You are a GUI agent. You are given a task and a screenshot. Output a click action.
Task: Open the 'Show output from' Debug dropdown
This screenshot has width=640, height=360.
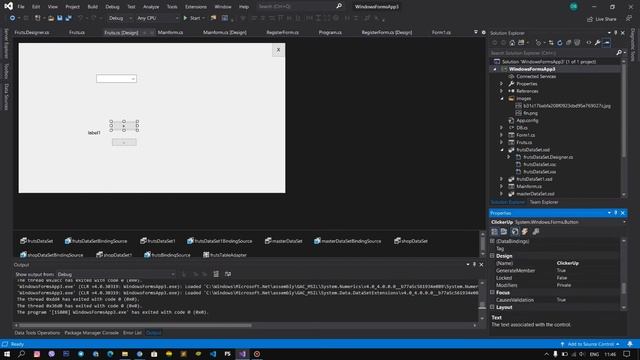click(x=116, y=274)
